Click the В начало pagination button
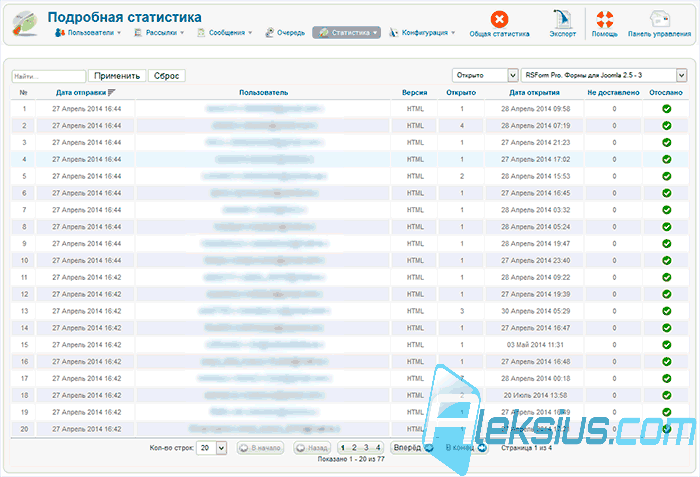Screen dimensions: 700x477 point(260,448)
